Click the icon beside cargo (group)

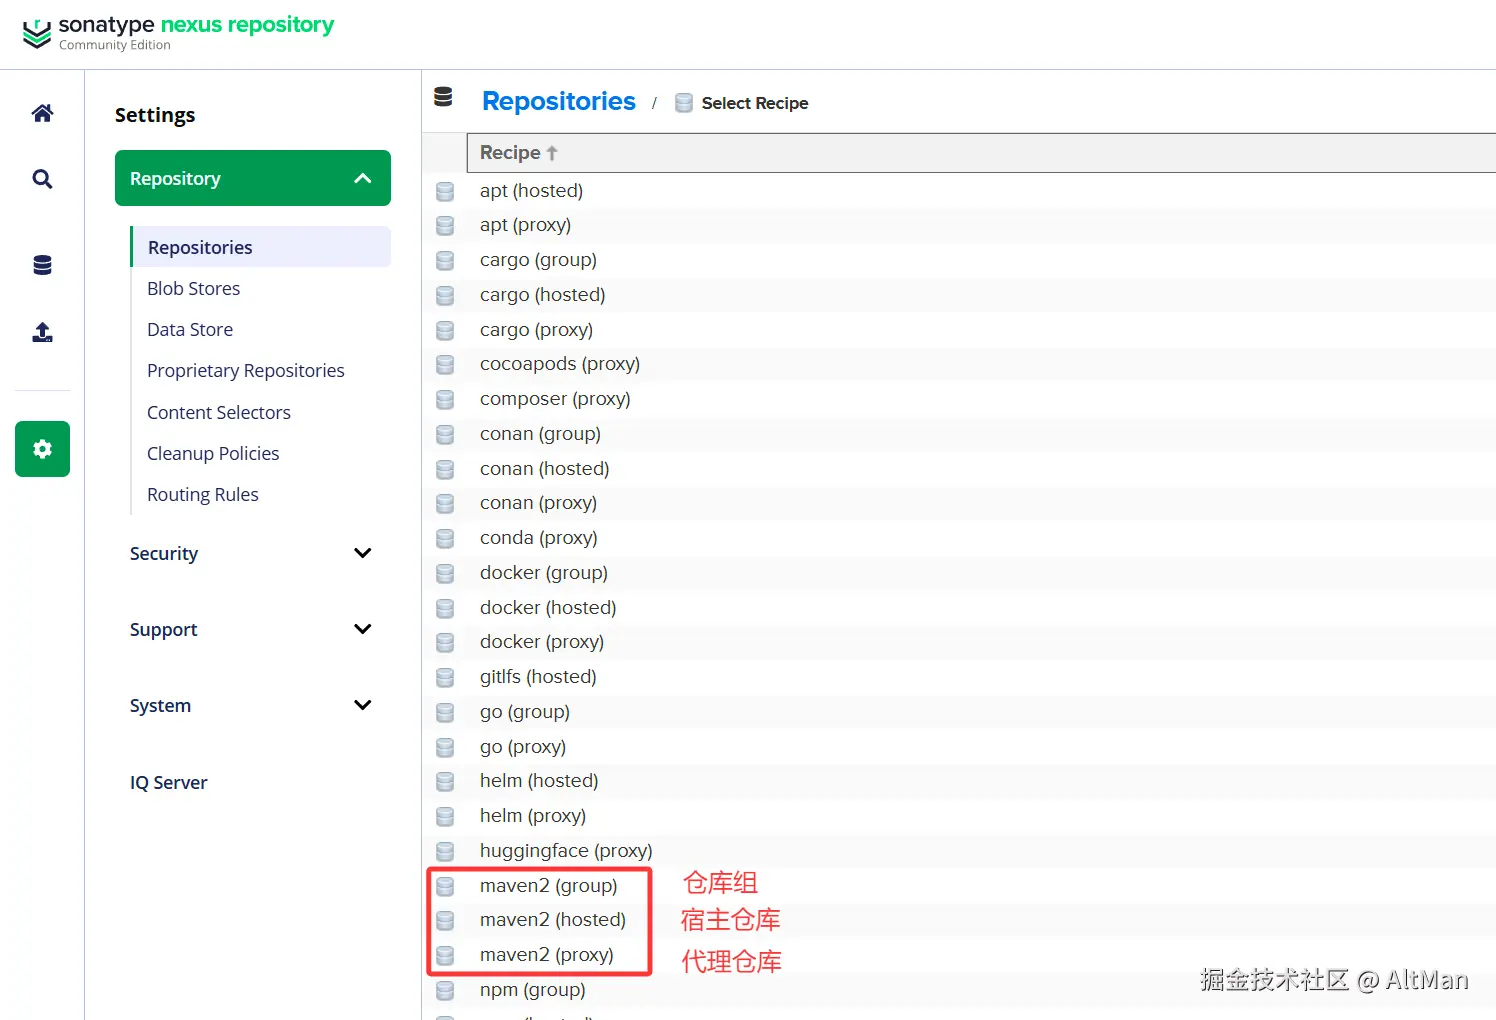coord(445,260)
